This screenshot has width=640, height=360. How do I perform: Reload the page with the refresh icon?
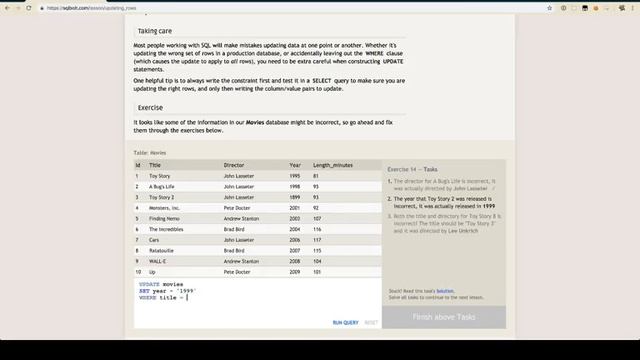[x=29, y=8]
